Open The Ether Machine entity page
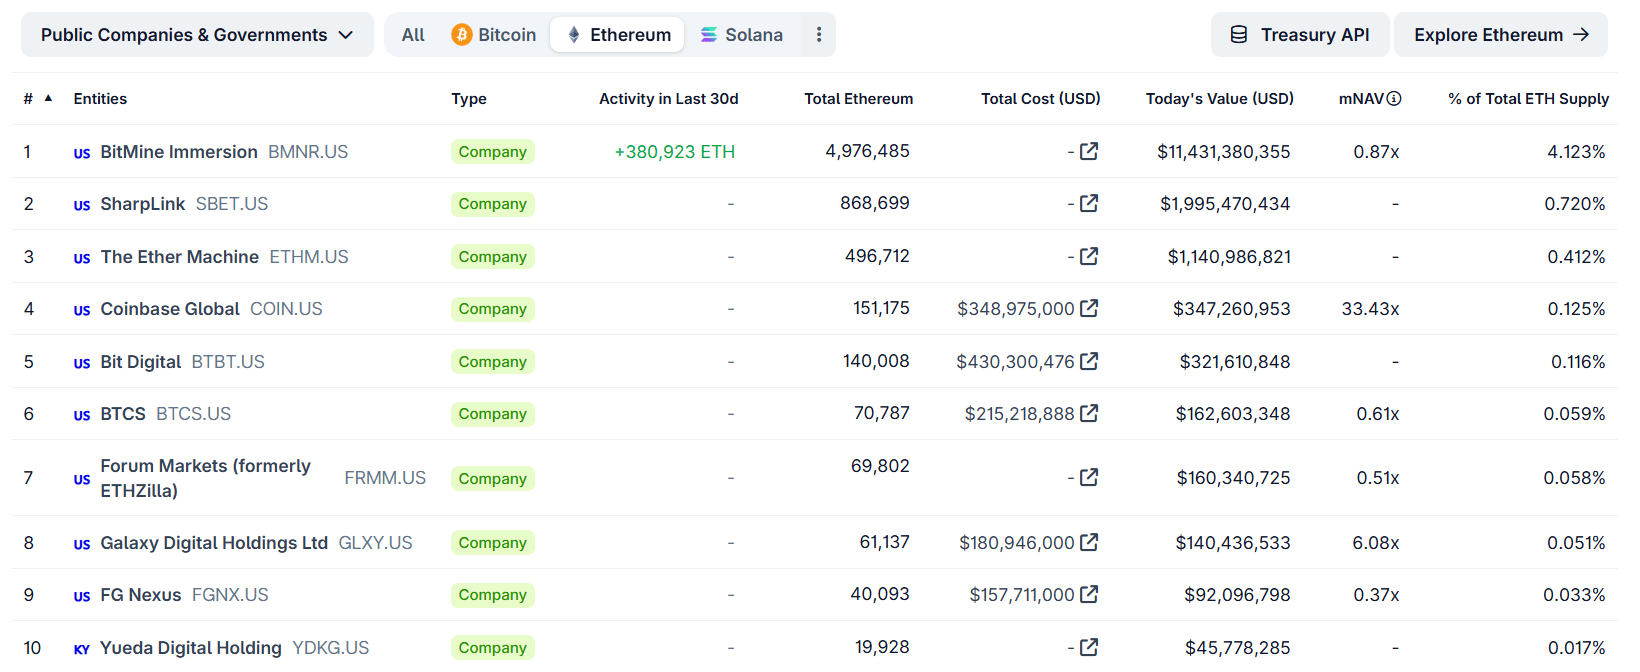This screenshot has width=1640, height=672. click(x=180, y=257)
